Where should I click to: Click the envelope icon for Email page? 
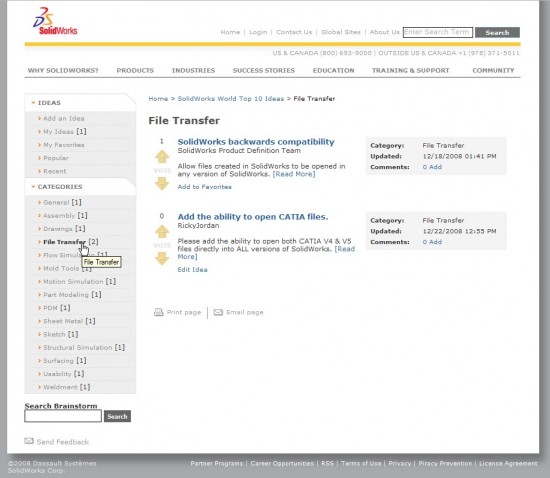pos(218,312)
